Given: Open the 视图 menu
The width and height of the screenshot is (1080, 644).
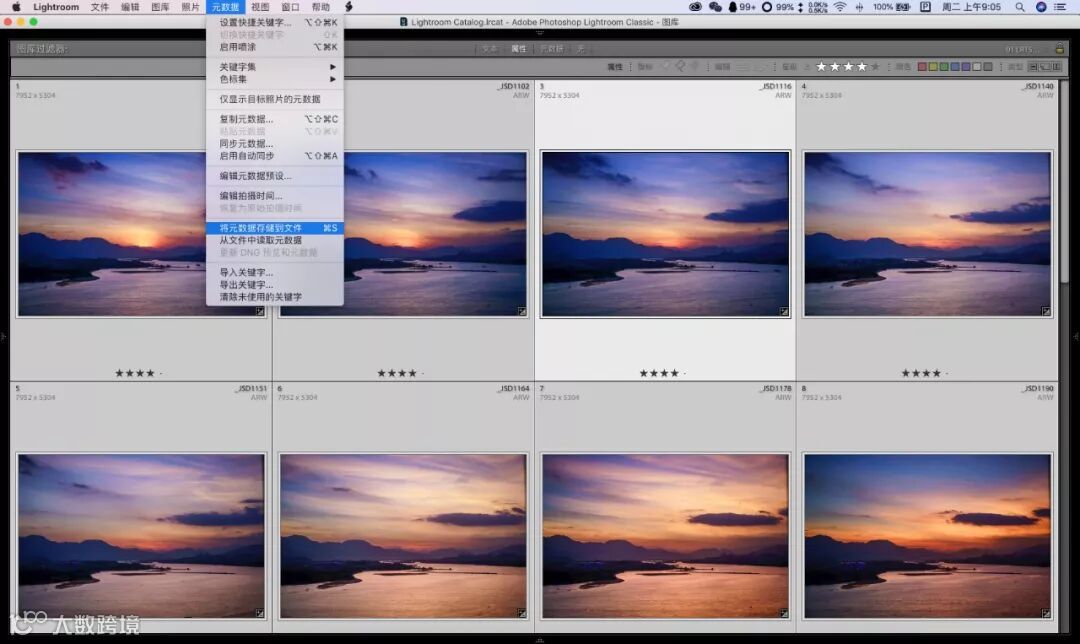Looking at the screenshot, I should coord(260,7).
